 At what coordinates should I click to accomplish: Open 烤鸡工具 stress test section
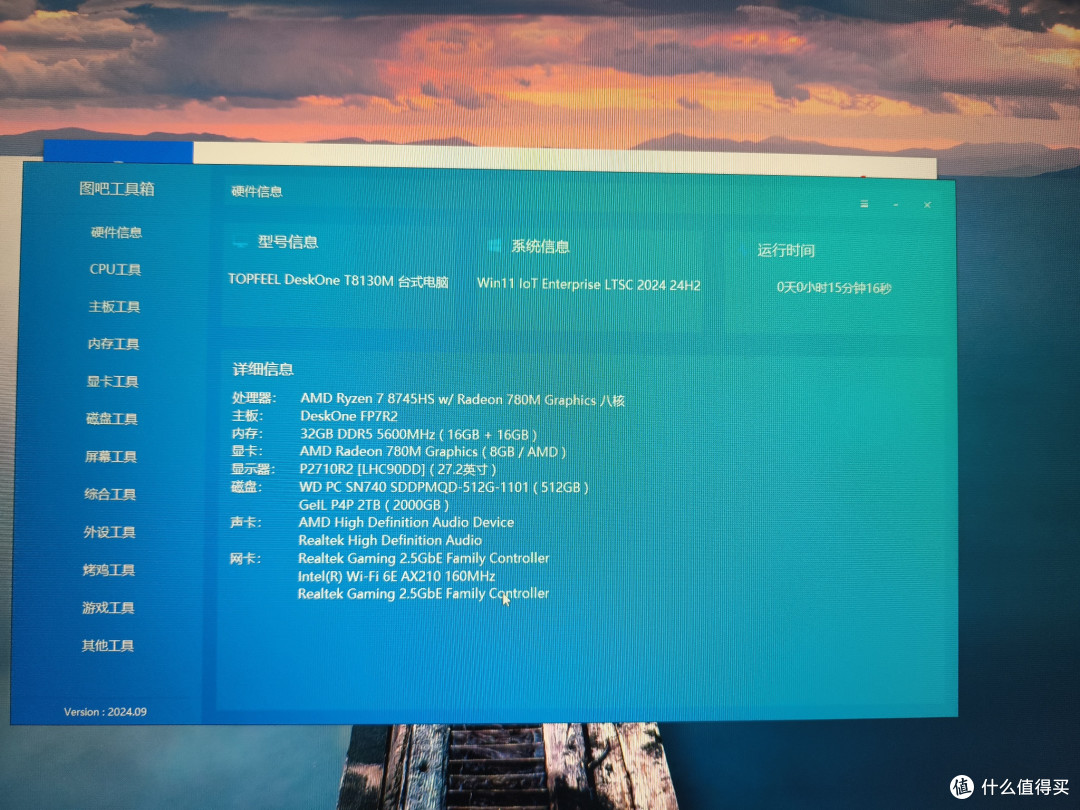[x=109, y=570]
